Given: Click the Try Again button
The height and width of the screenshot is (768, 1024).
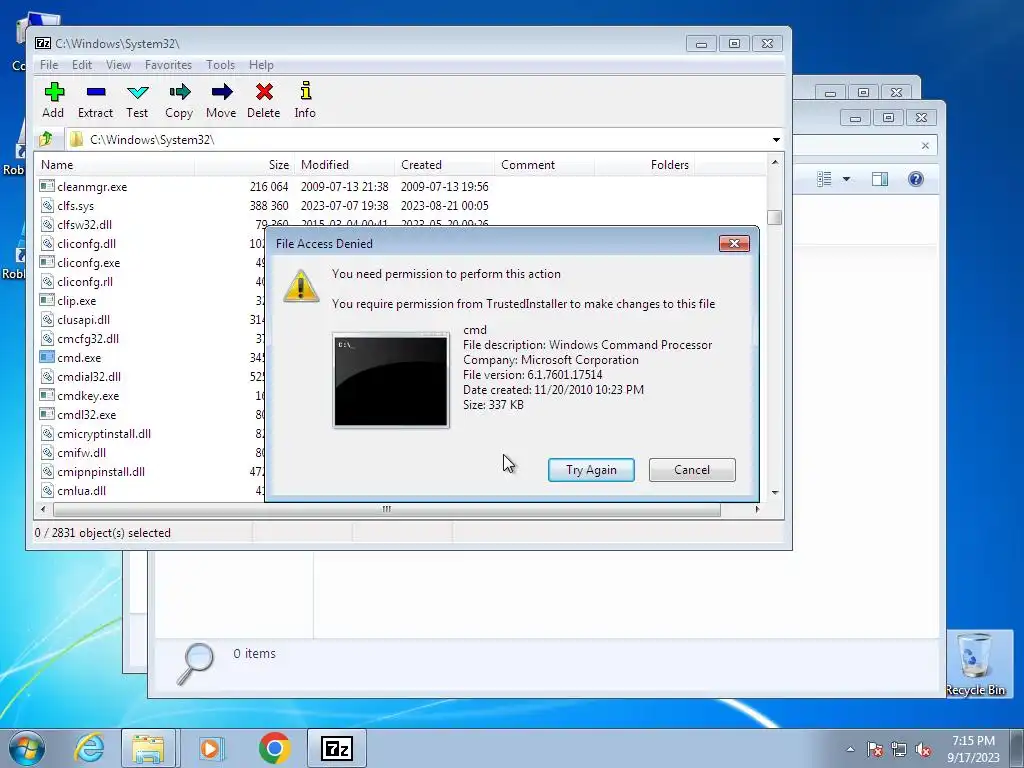Looking at the screenshot, I should click(x=591, y=470).
